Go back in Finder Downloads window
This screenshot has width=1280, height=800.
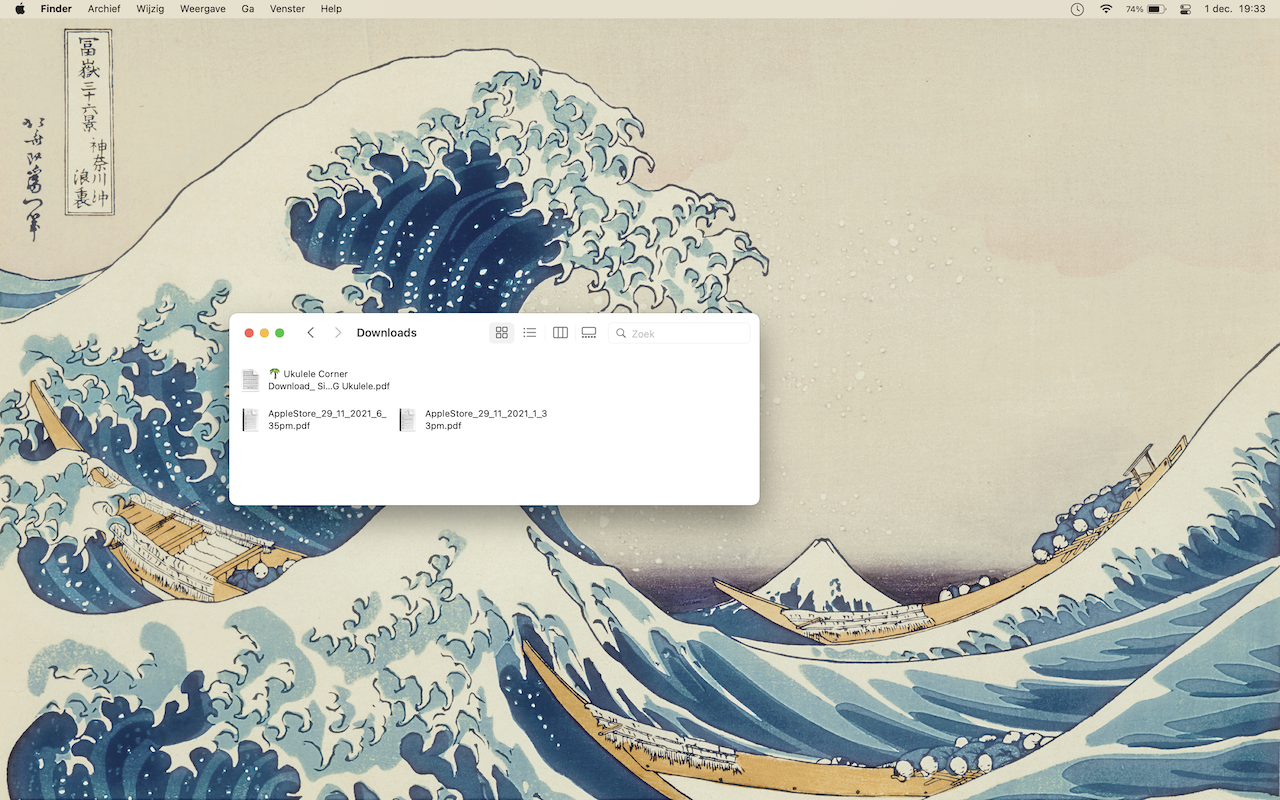[311, 333]
